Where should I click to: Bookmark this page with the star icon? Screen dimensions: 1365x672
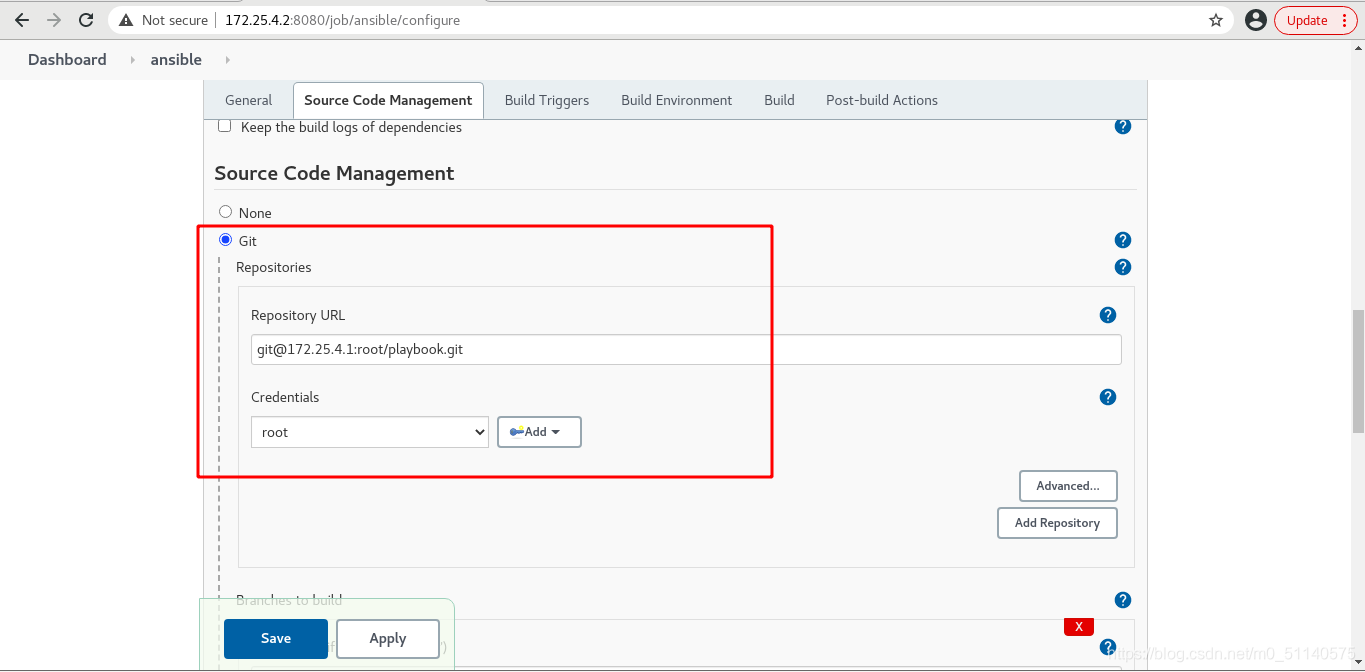[x=1216, y=20]
